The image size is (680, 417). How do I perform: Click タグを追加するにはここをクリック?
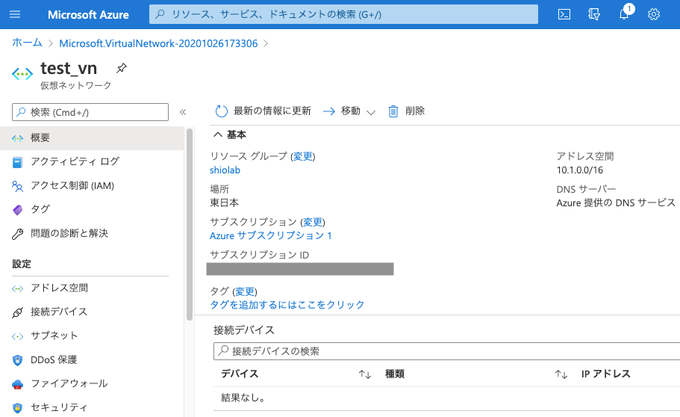pos(287,305)
